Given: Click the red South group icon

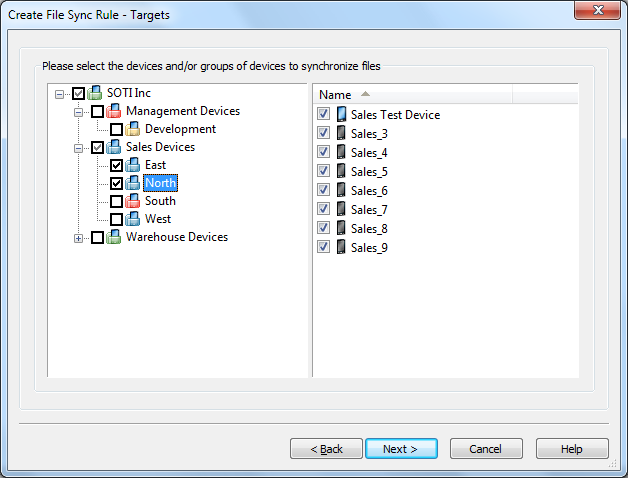Looking at the screenshot, I should [x=133, y=201].
